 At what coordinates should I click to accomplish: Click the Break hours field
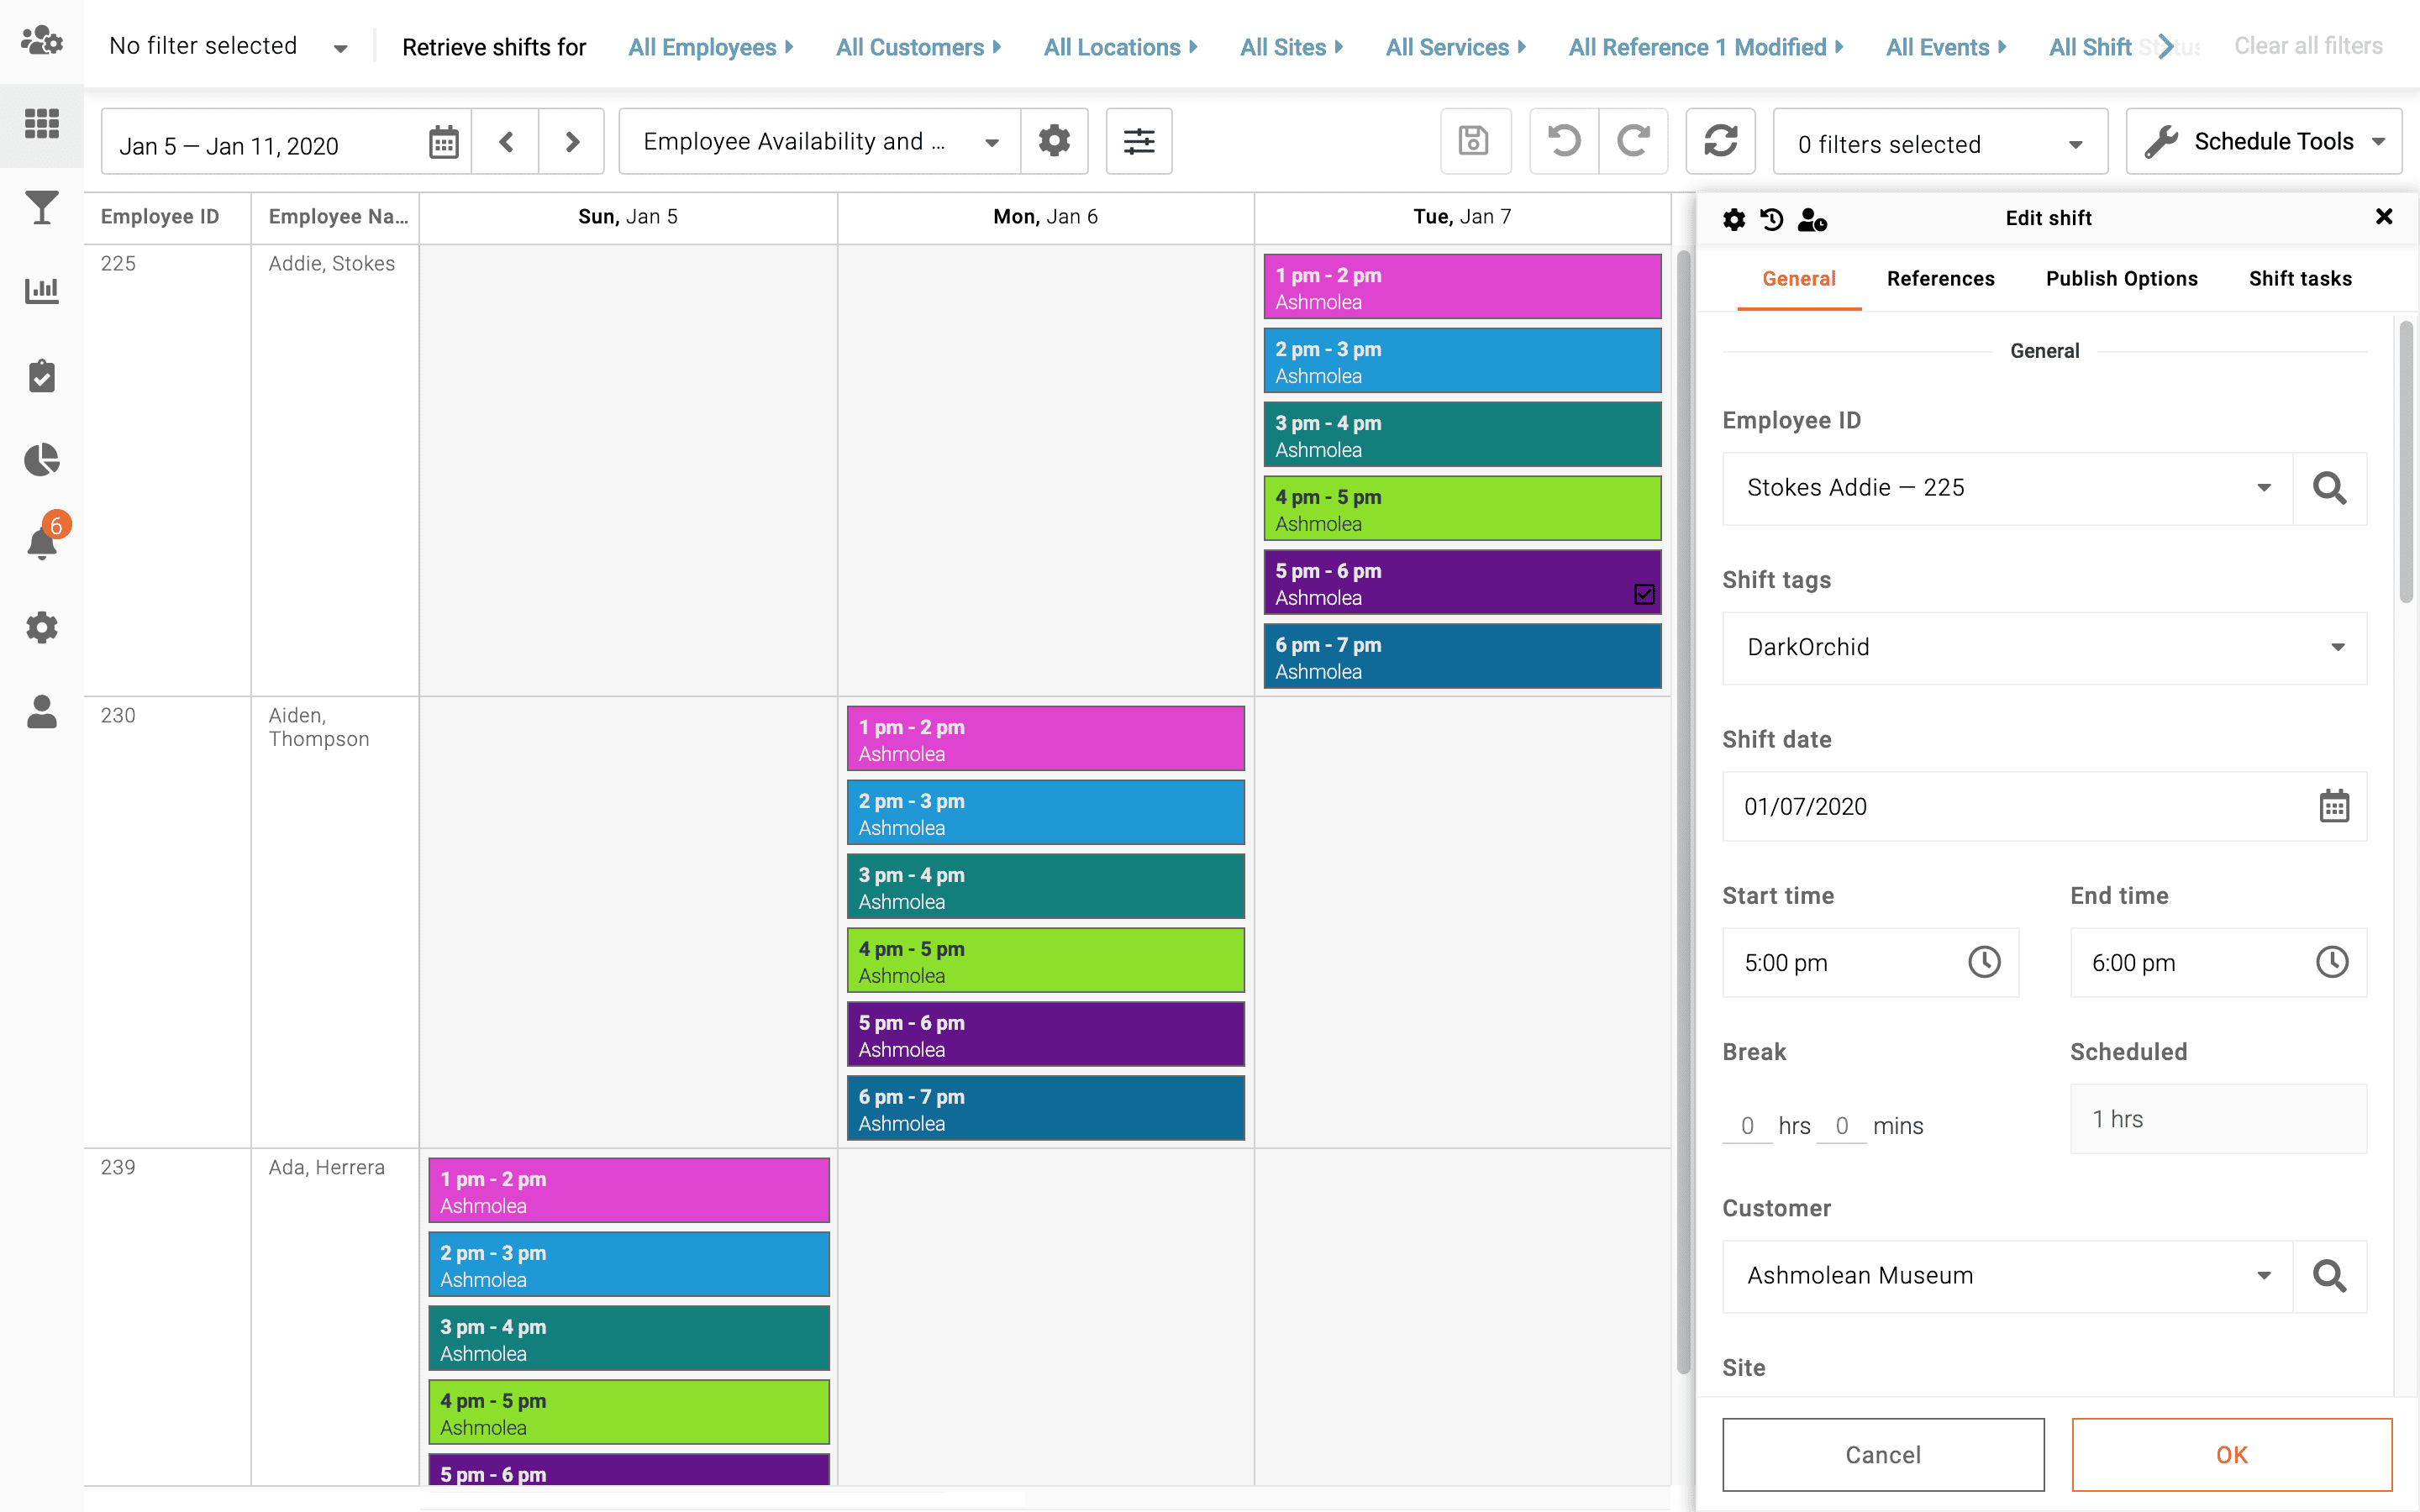click(x=1747, y=1126)
